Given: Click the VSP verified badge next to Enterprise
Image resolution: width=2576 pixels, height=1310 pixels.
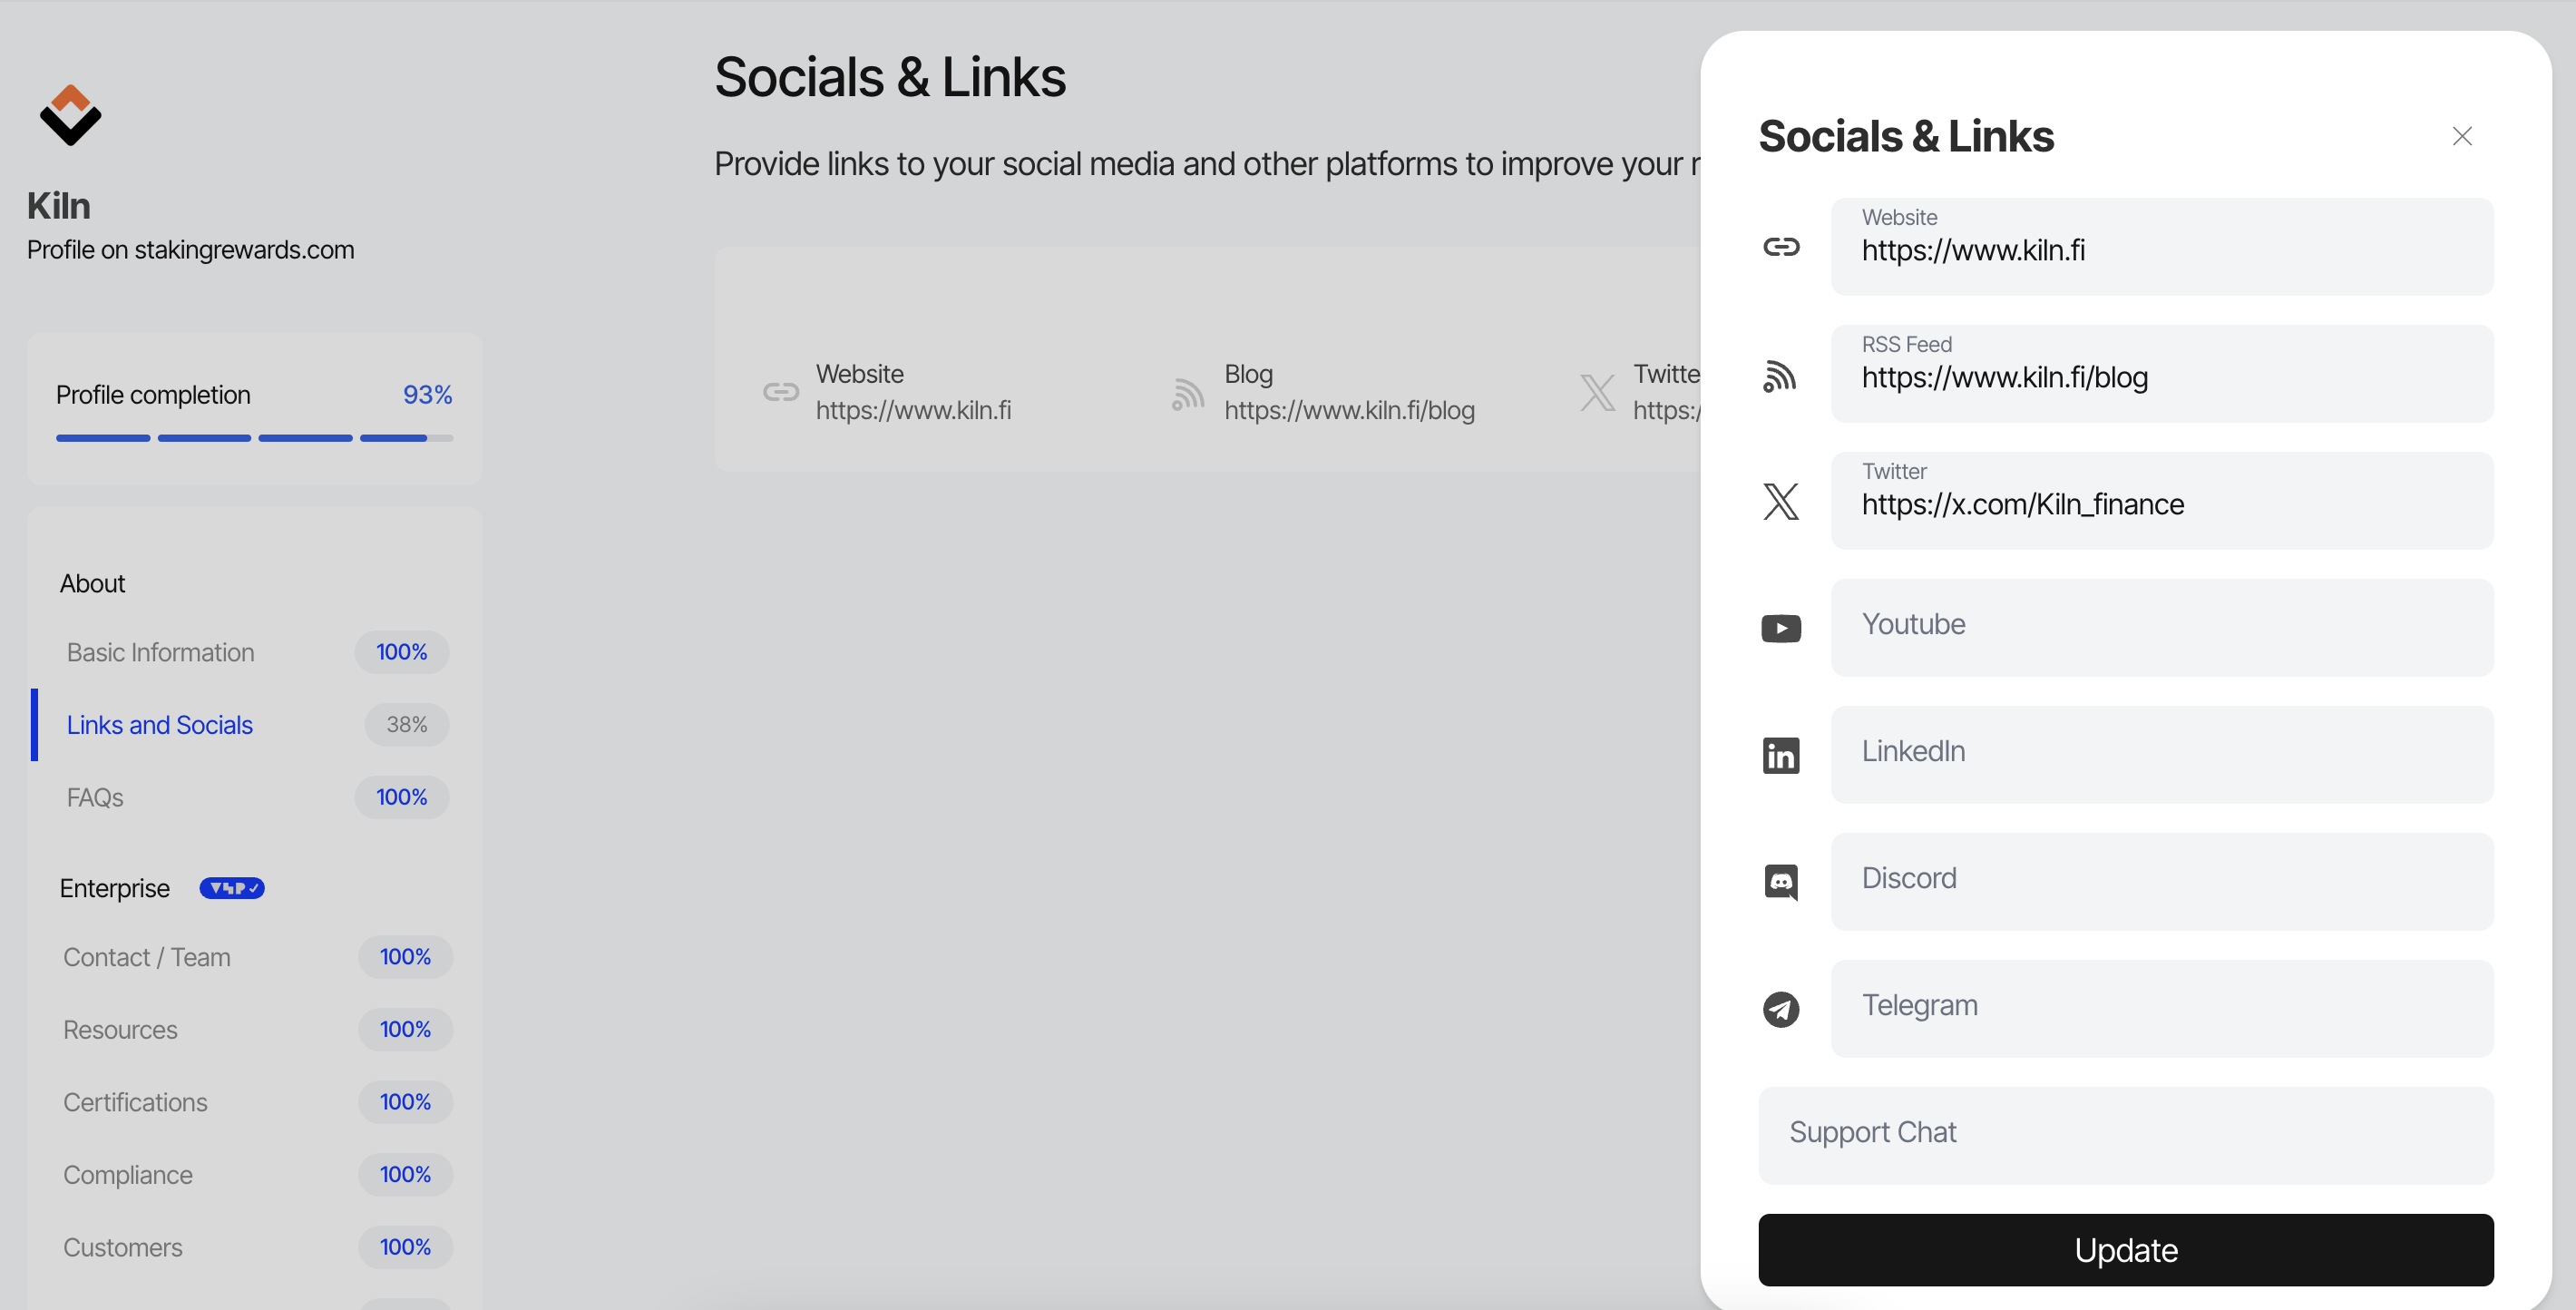Looking at the screenshot, I should click(x=232, y=888).
